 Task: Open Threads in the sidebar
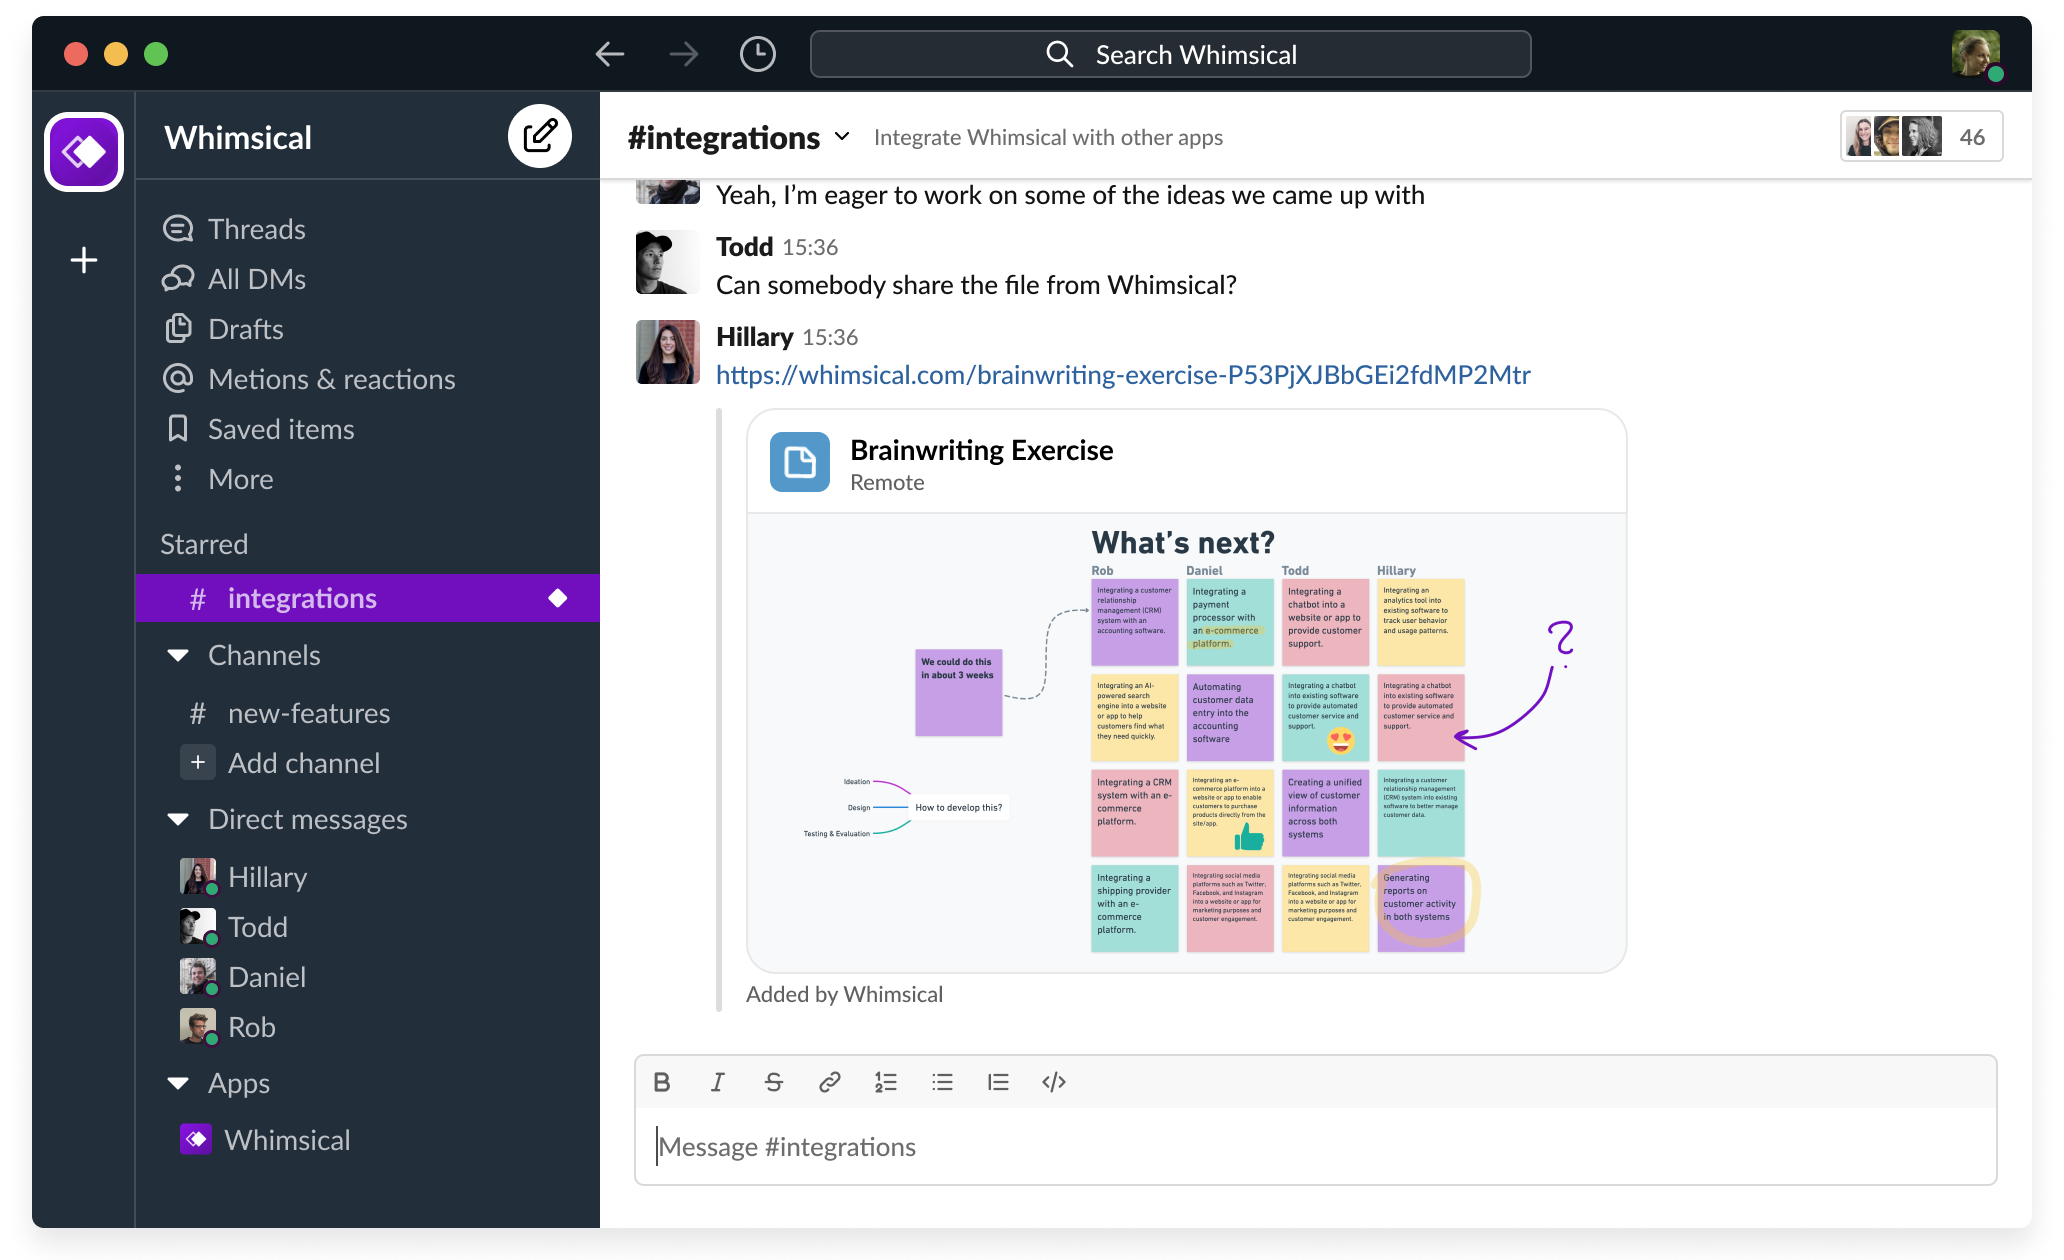[256, 229]
